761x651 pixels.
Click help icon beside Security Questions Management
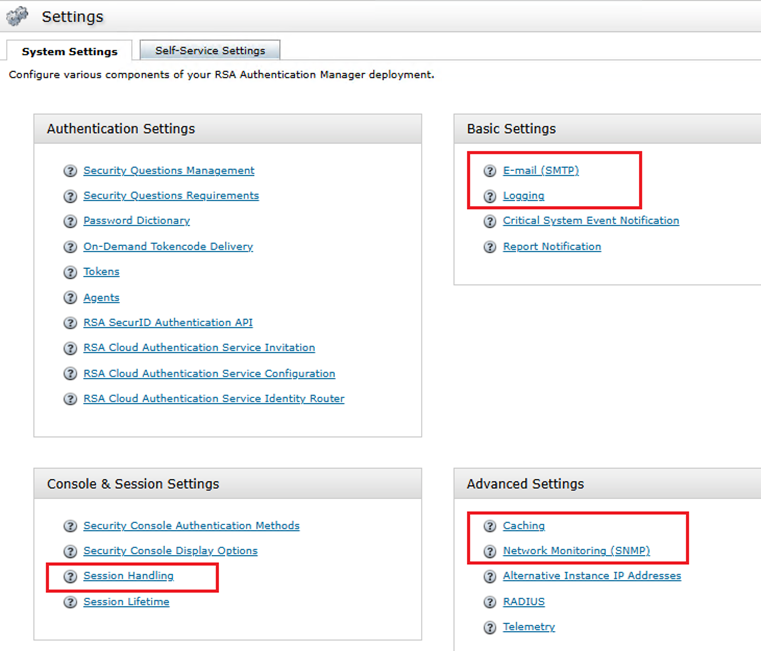pos(70,171)
